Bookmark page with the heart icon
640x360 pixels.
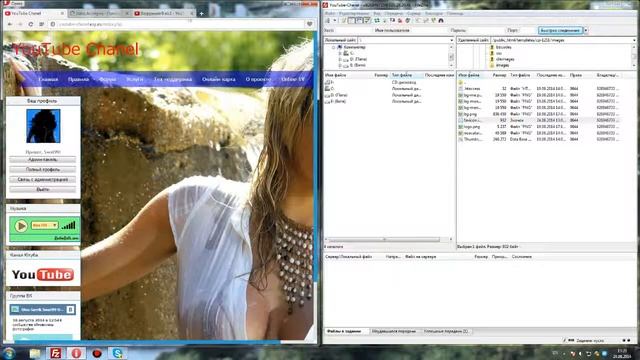point(309,24)
